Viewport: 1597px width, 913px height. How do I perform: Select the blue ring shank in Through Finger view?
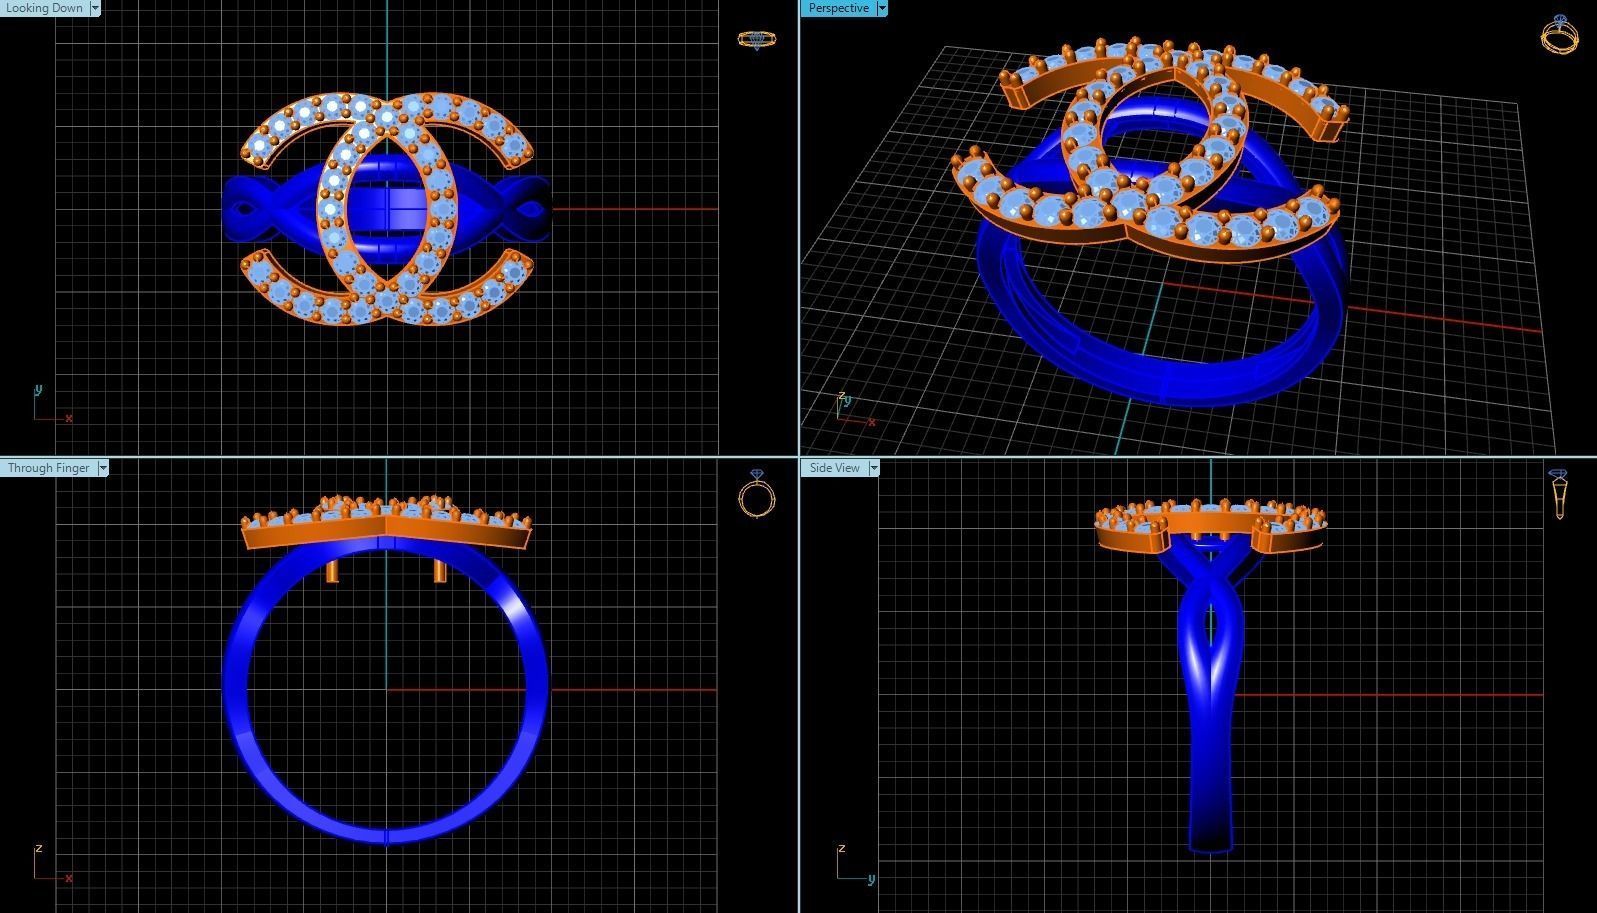tap(234, 690)
